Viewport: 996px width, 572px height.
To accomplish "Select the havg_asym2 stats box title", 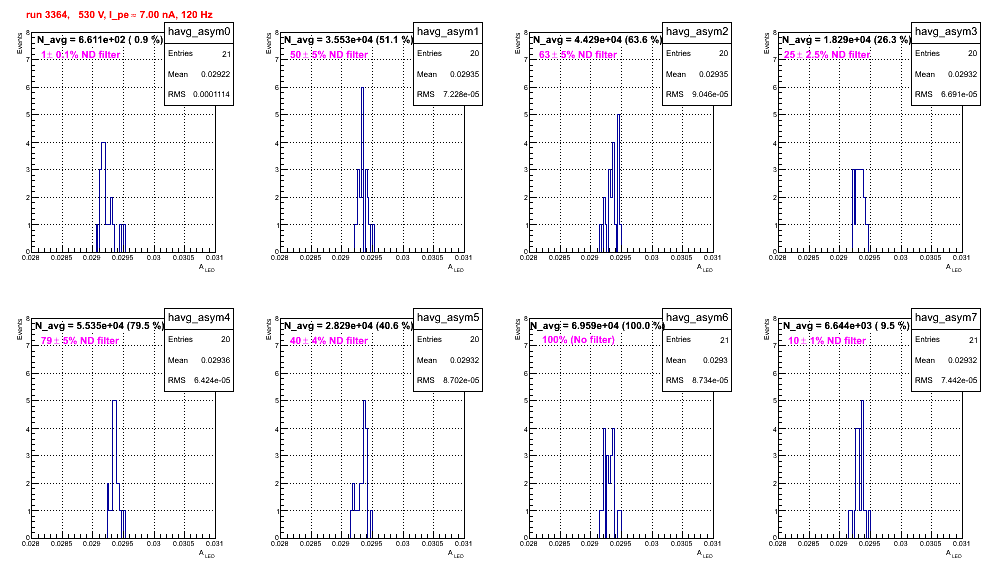I will click(697, 32).
